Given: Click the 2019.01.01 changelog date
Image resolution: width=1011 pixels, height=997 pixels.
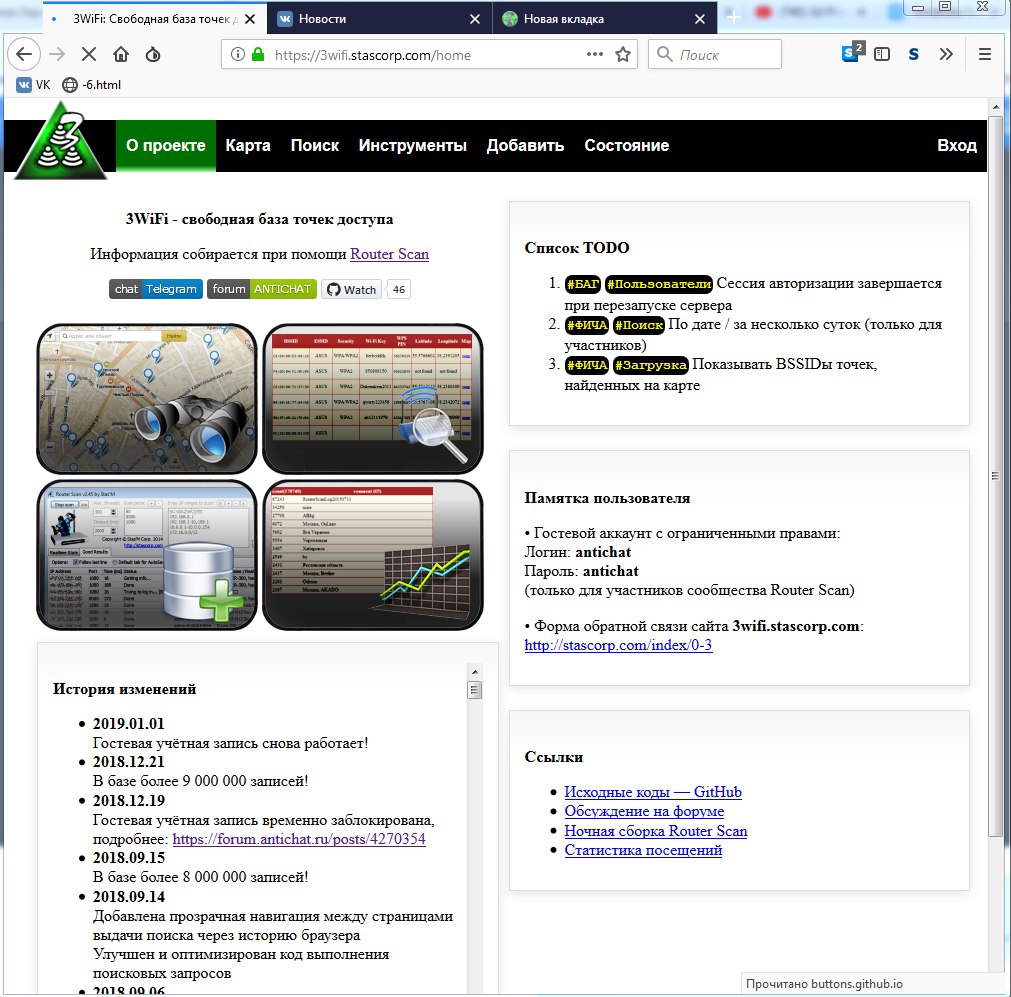Looking at the screenshot, I should point(128,724).
